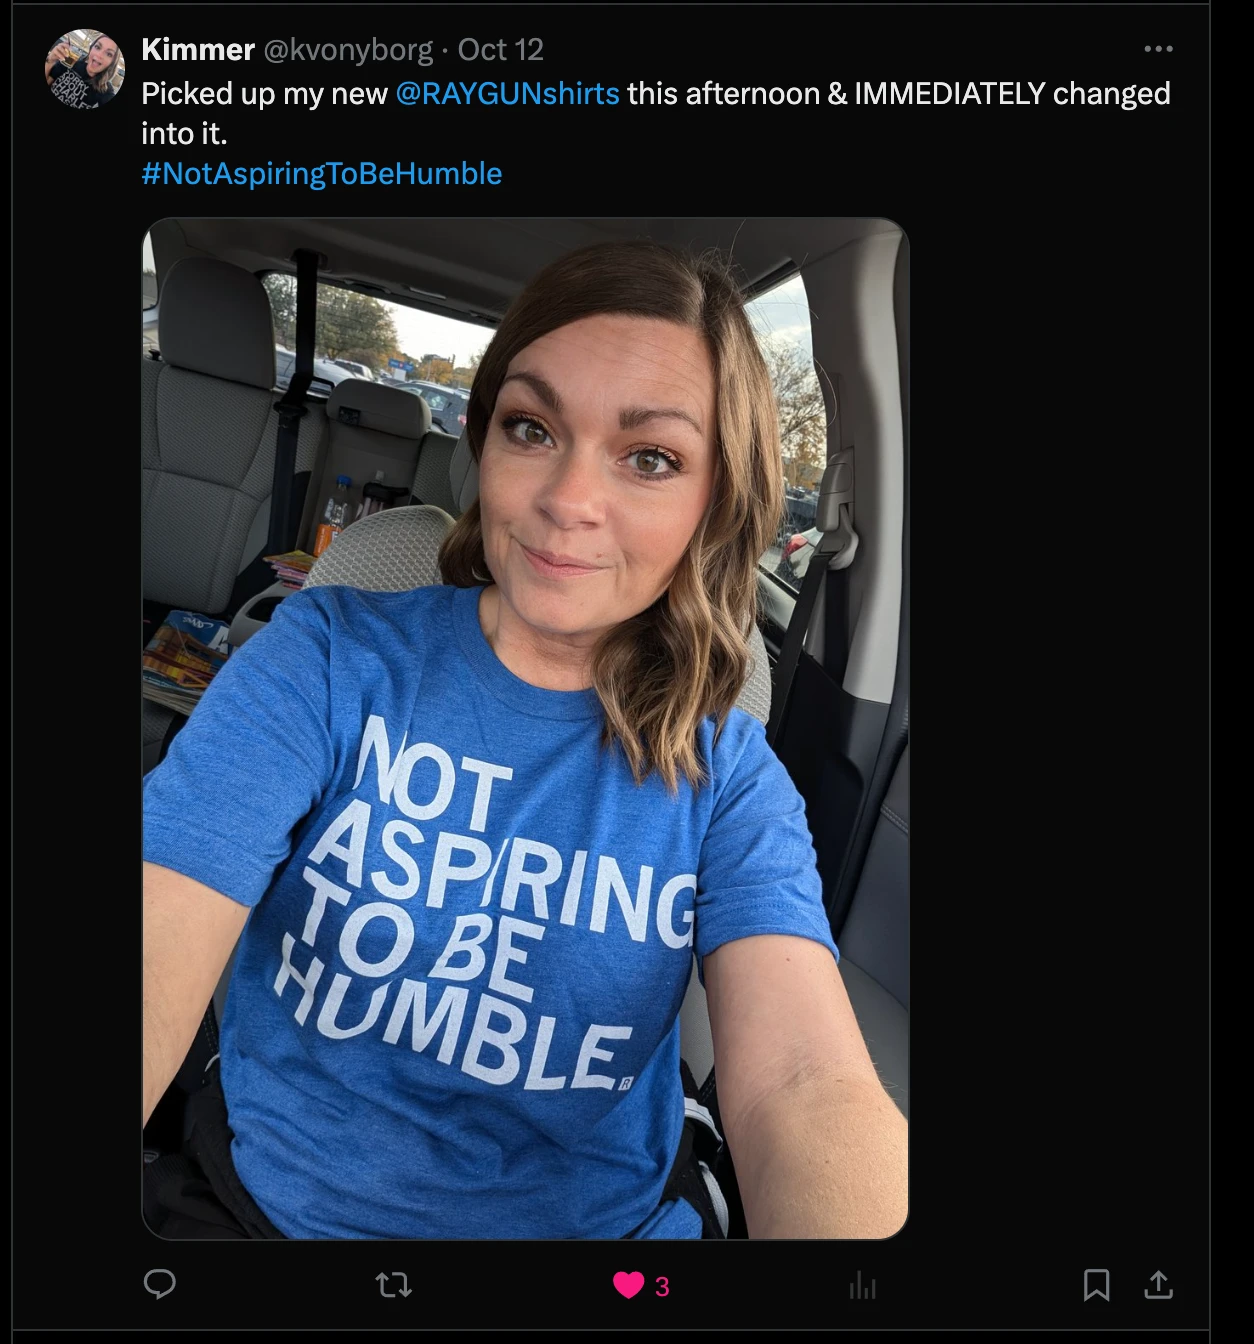The image size is (1254, 1344).
Task: Repost this tweet using the arrows icon
Action: [x=393, y=1285]
